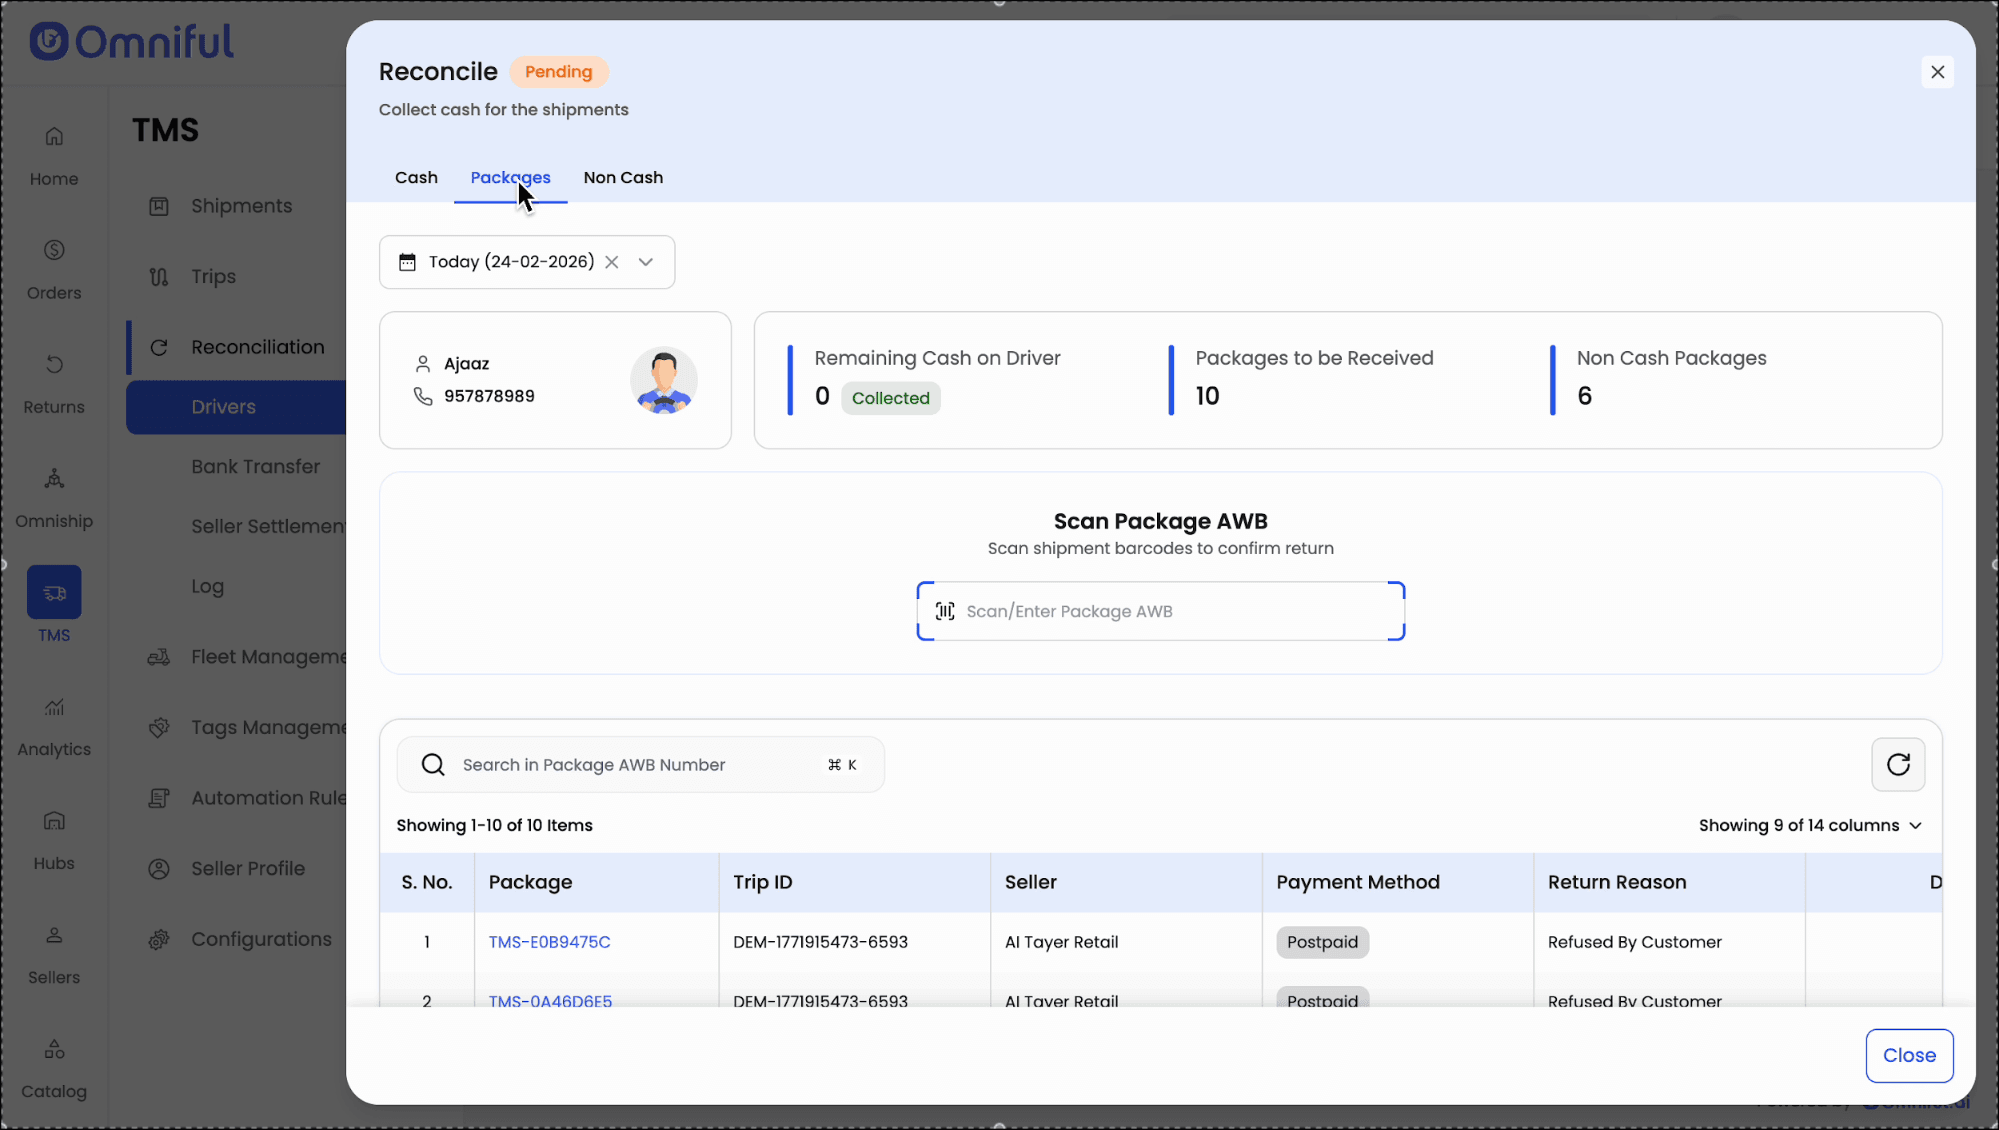Viewport: 1999px width, 1130px height.
Task: Open the Returns sidebar icon
Action: click(54, 365)
